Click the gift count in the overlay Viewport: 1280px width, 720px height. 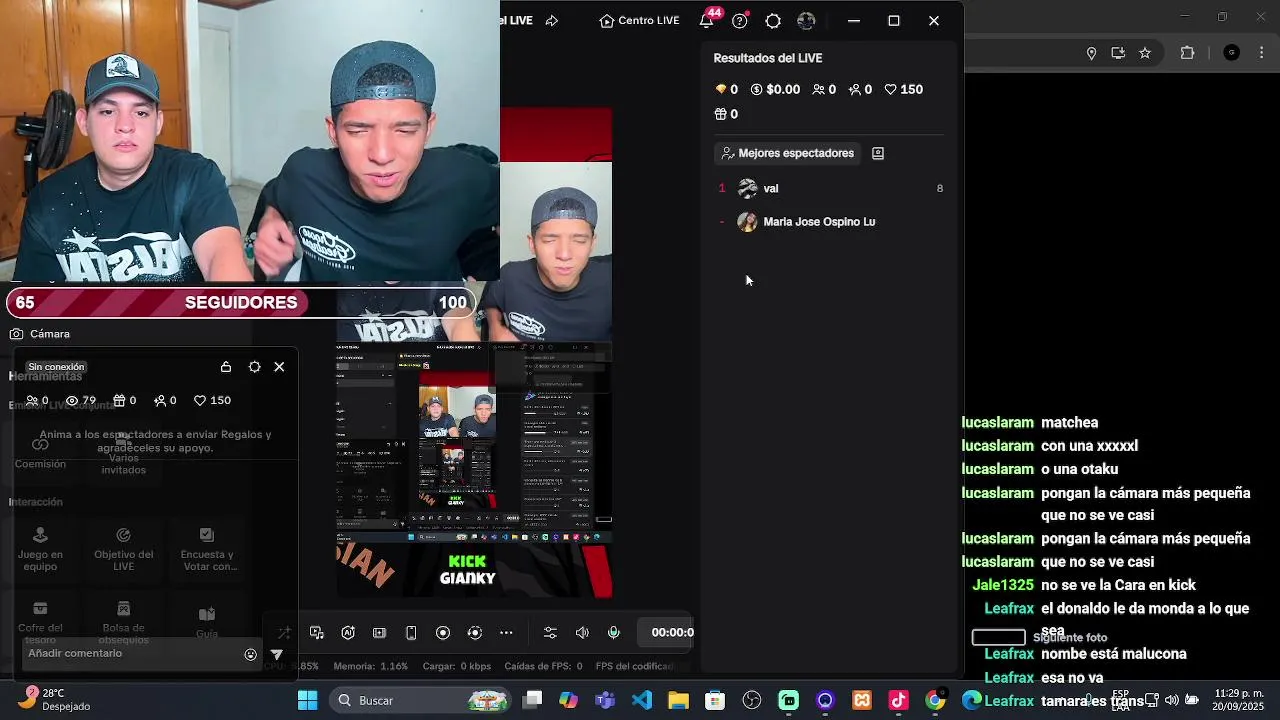[125, 400]
